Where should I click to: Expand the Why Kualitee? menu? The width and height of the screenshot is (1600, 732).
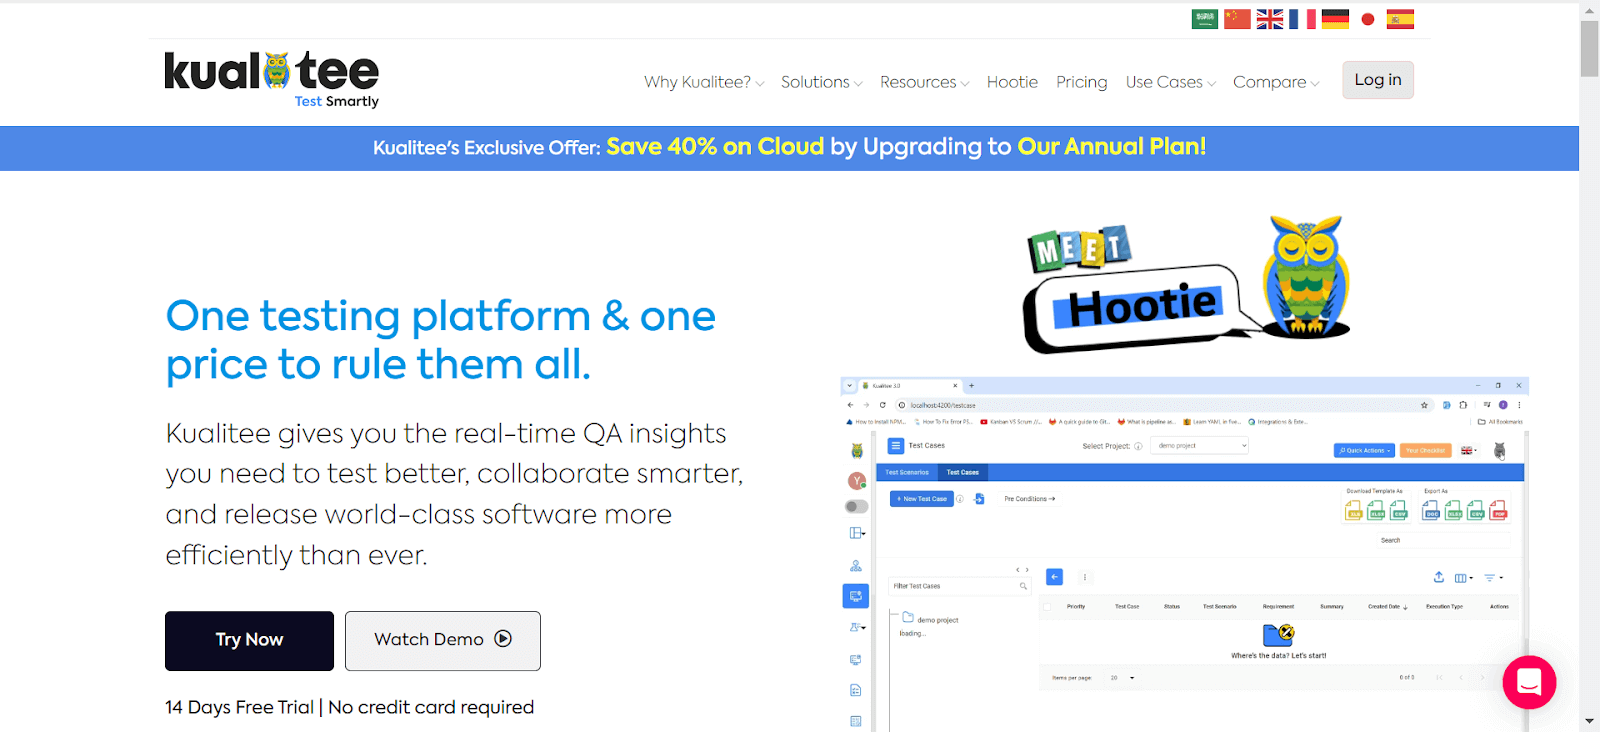point(704,82)
